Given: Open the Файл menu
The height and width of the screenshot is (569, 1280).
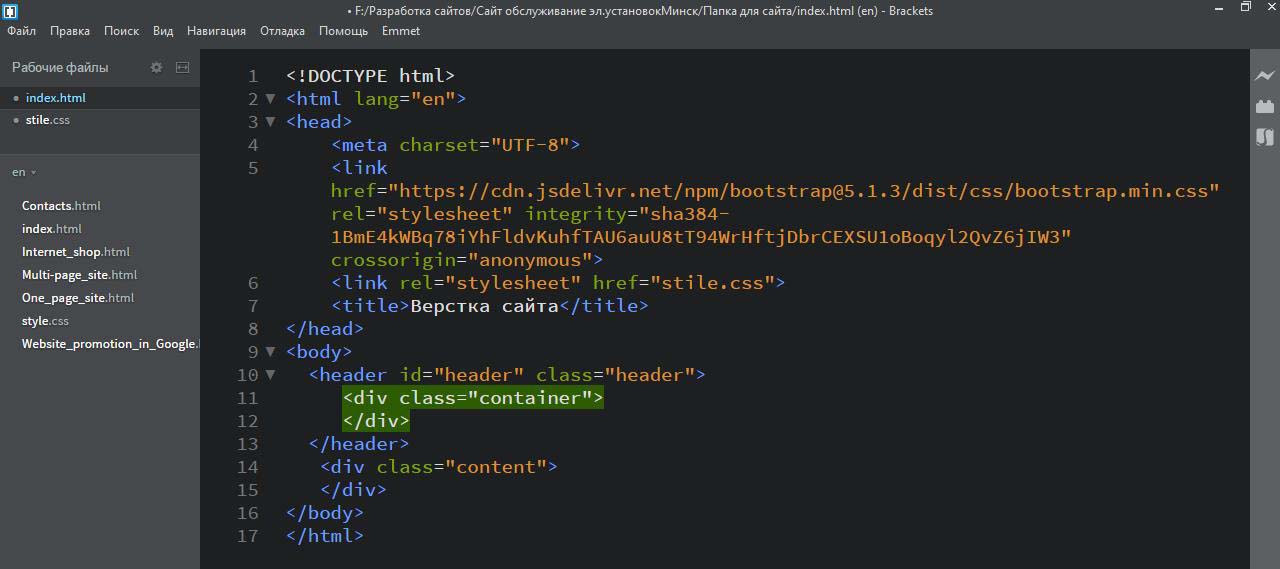Looking at the screenshot, I should pos(21,31).
